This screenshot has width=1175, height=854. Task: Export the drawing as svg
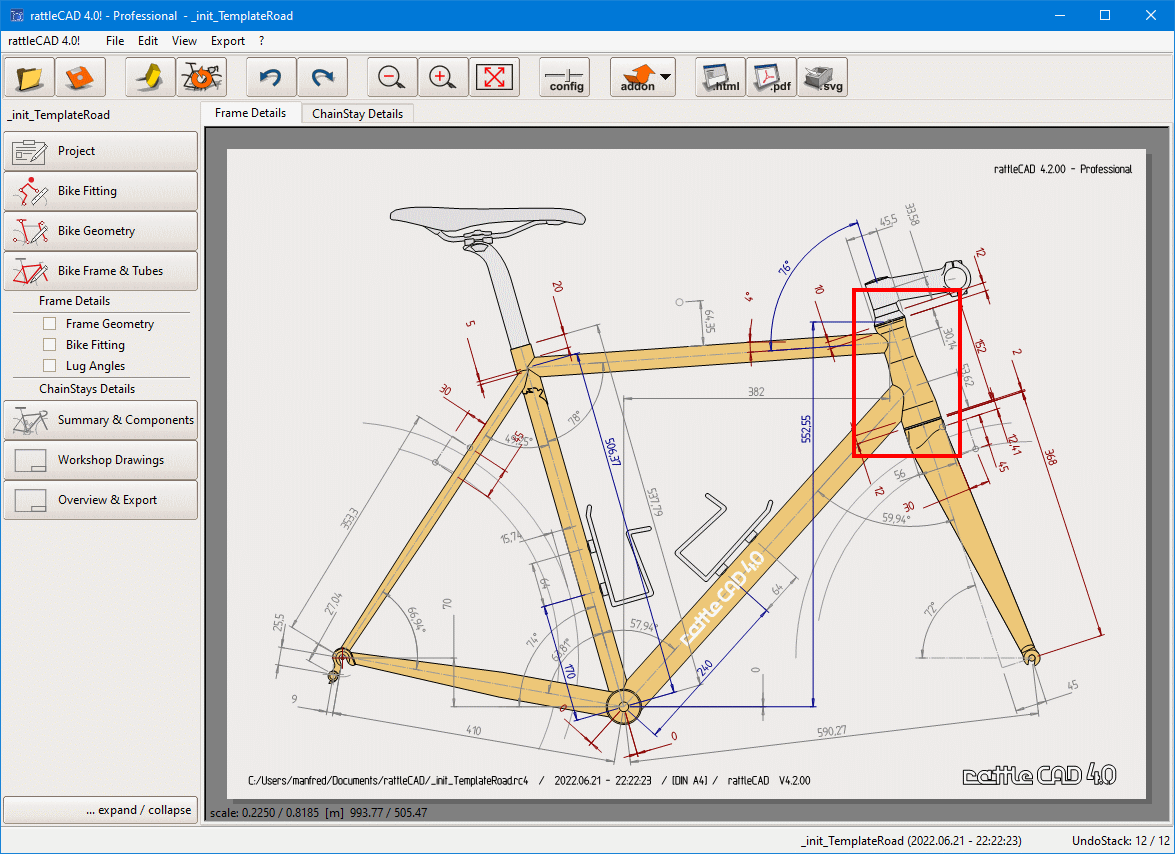pyautogui.click(x=822, y=77)
